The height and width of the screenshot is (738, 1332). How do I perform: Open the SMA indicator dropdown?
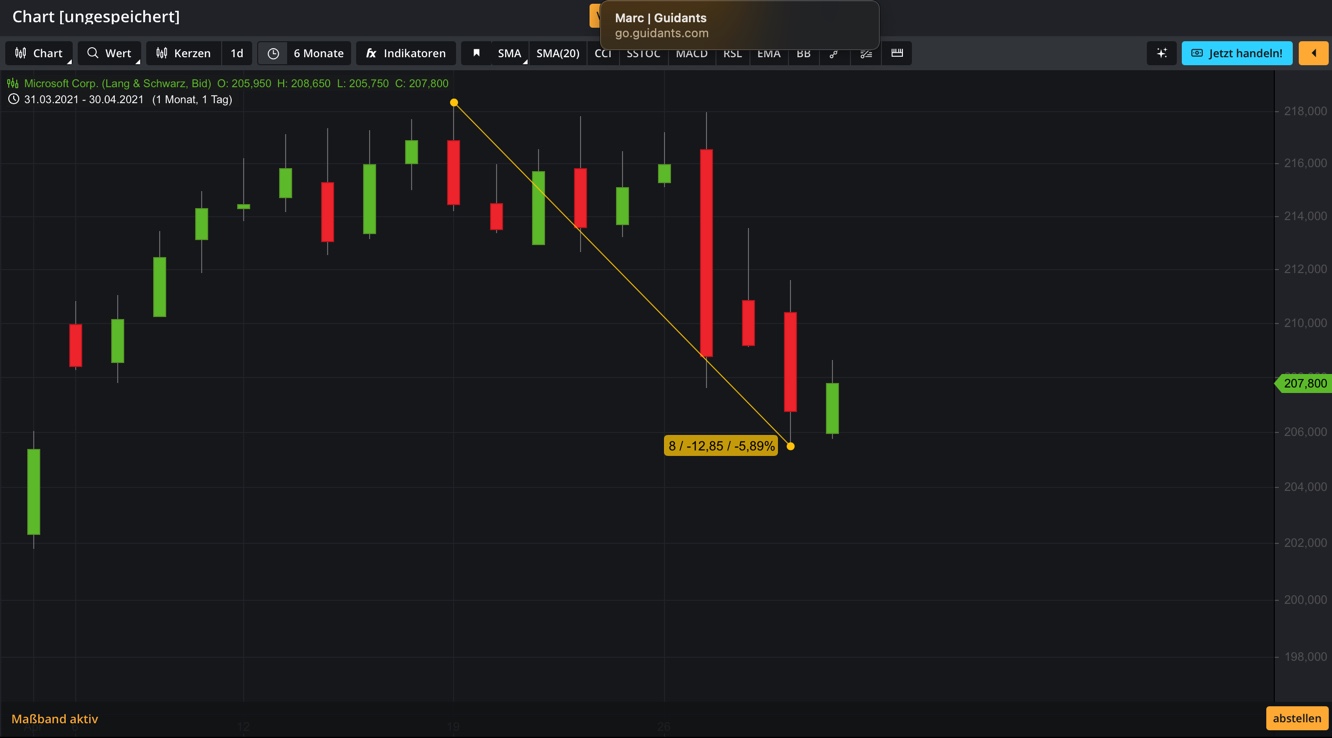tap(510, 53)
